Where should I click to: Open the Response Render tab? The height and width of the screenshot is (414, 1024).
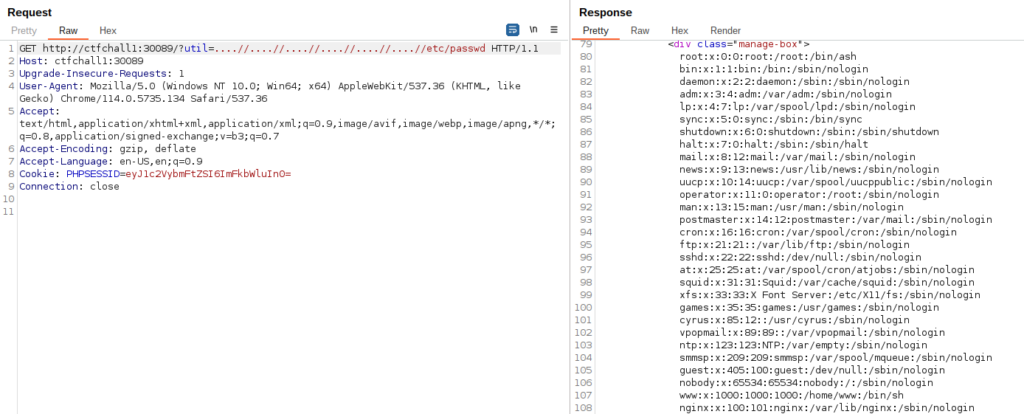[726, 31]
